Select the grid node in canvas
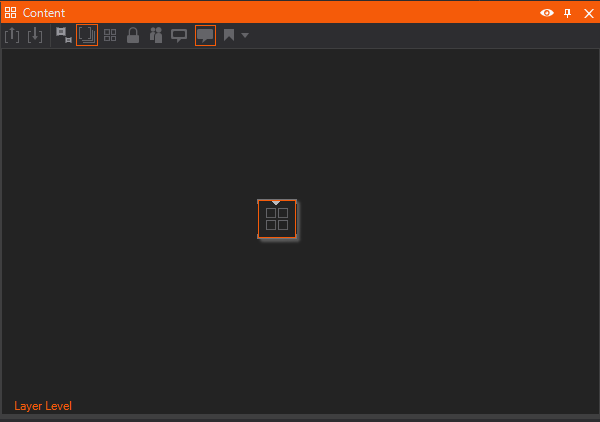 click(277, 219)
